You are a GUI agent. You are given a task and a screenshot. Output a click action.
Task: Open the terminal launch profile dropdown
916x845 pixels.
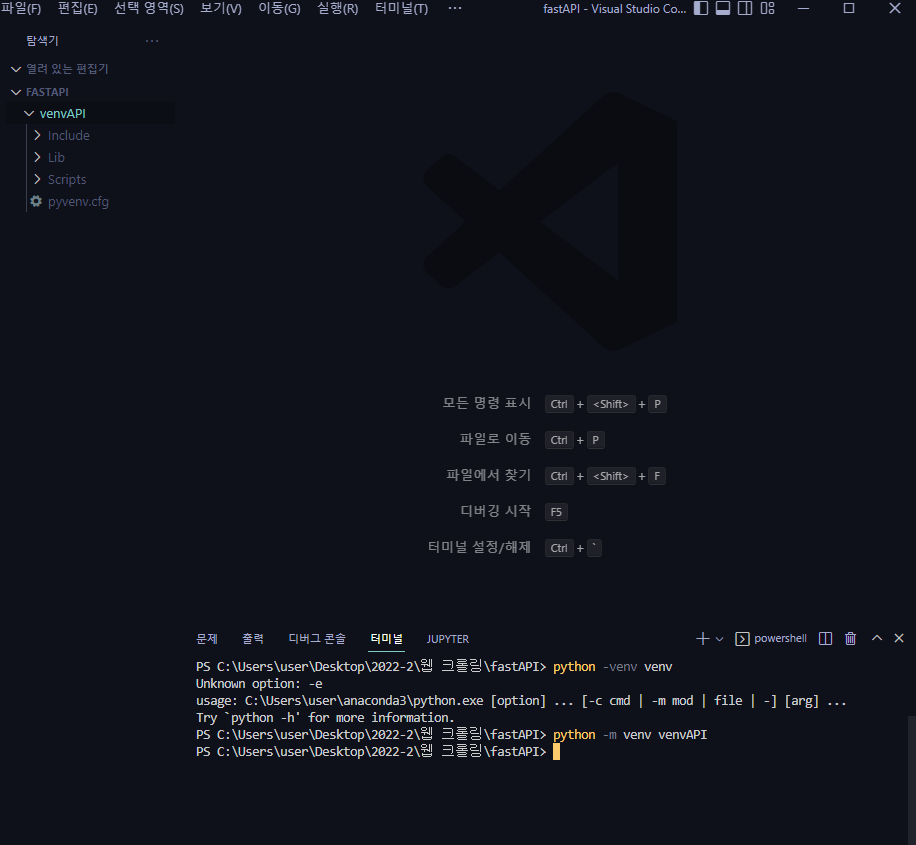720,639
